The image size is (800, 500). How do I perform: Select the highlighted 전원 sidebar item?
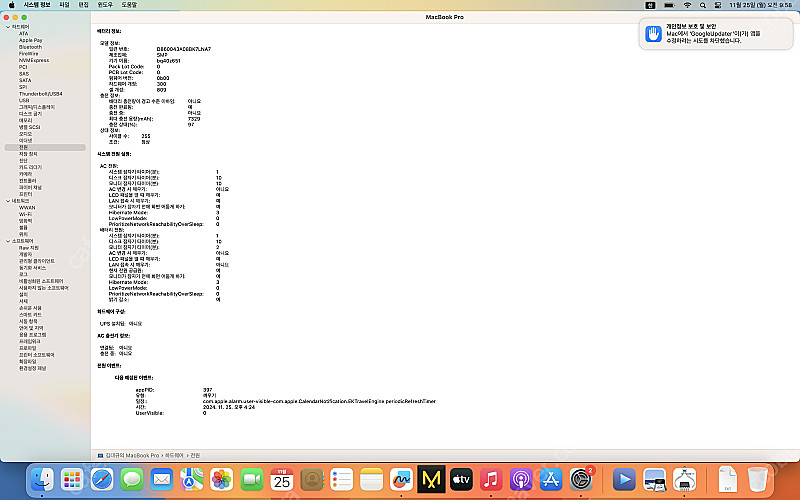(45, 147)
